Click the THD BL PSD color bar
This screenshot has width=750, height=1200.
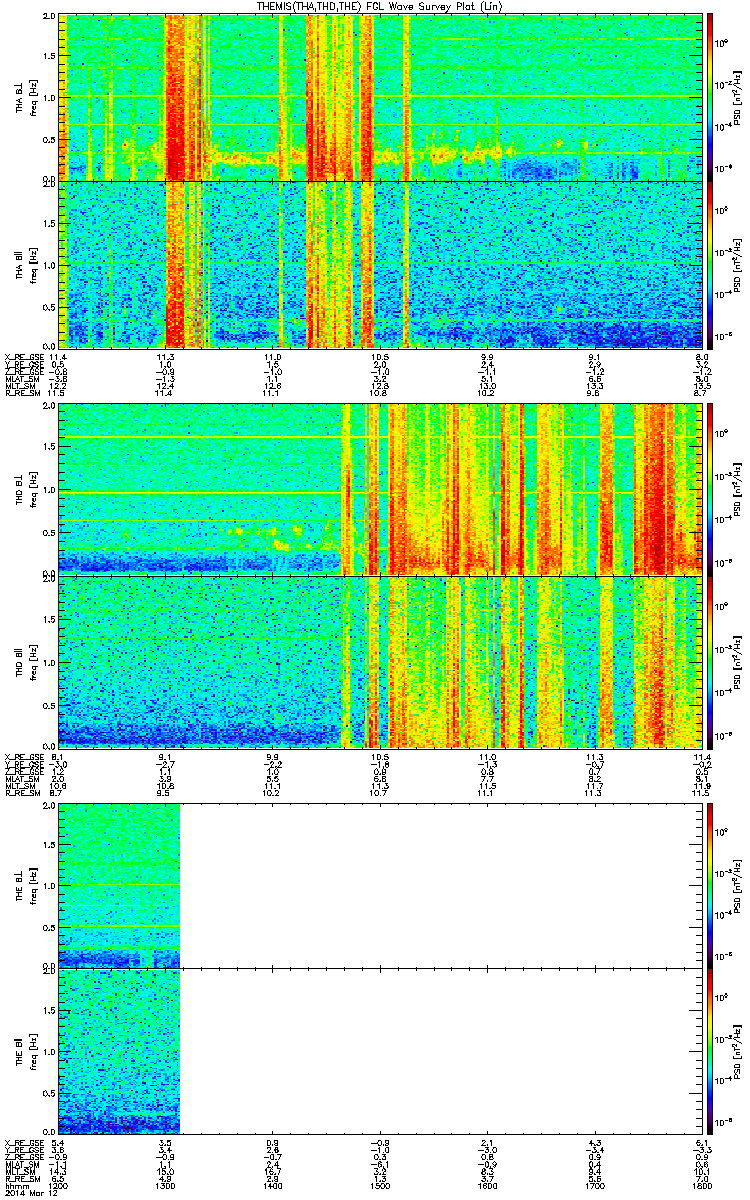(x=710, y=489)
